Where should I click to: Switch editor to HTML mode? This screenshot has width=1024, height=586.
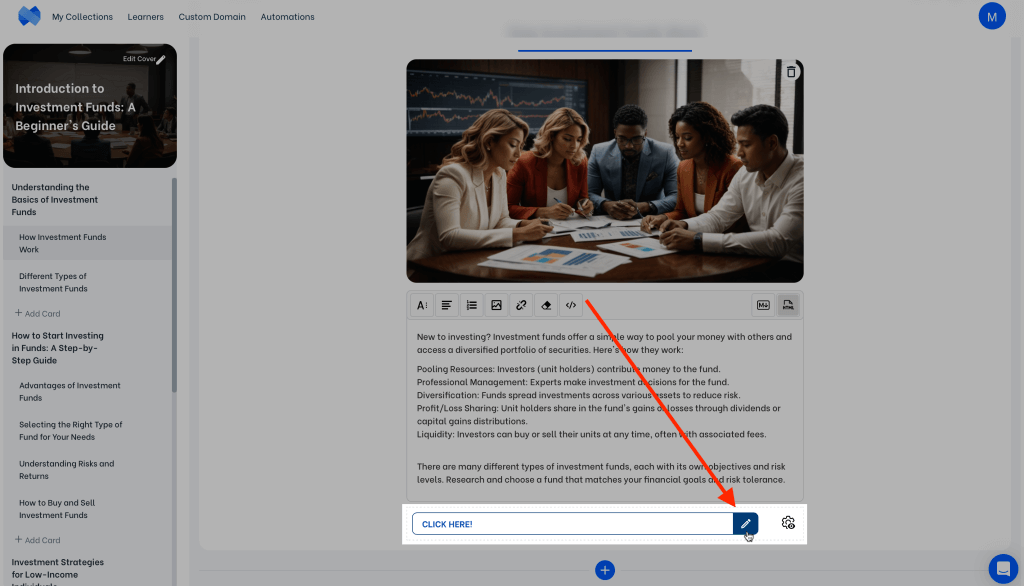pyautogui.click(x=788, y=305)
